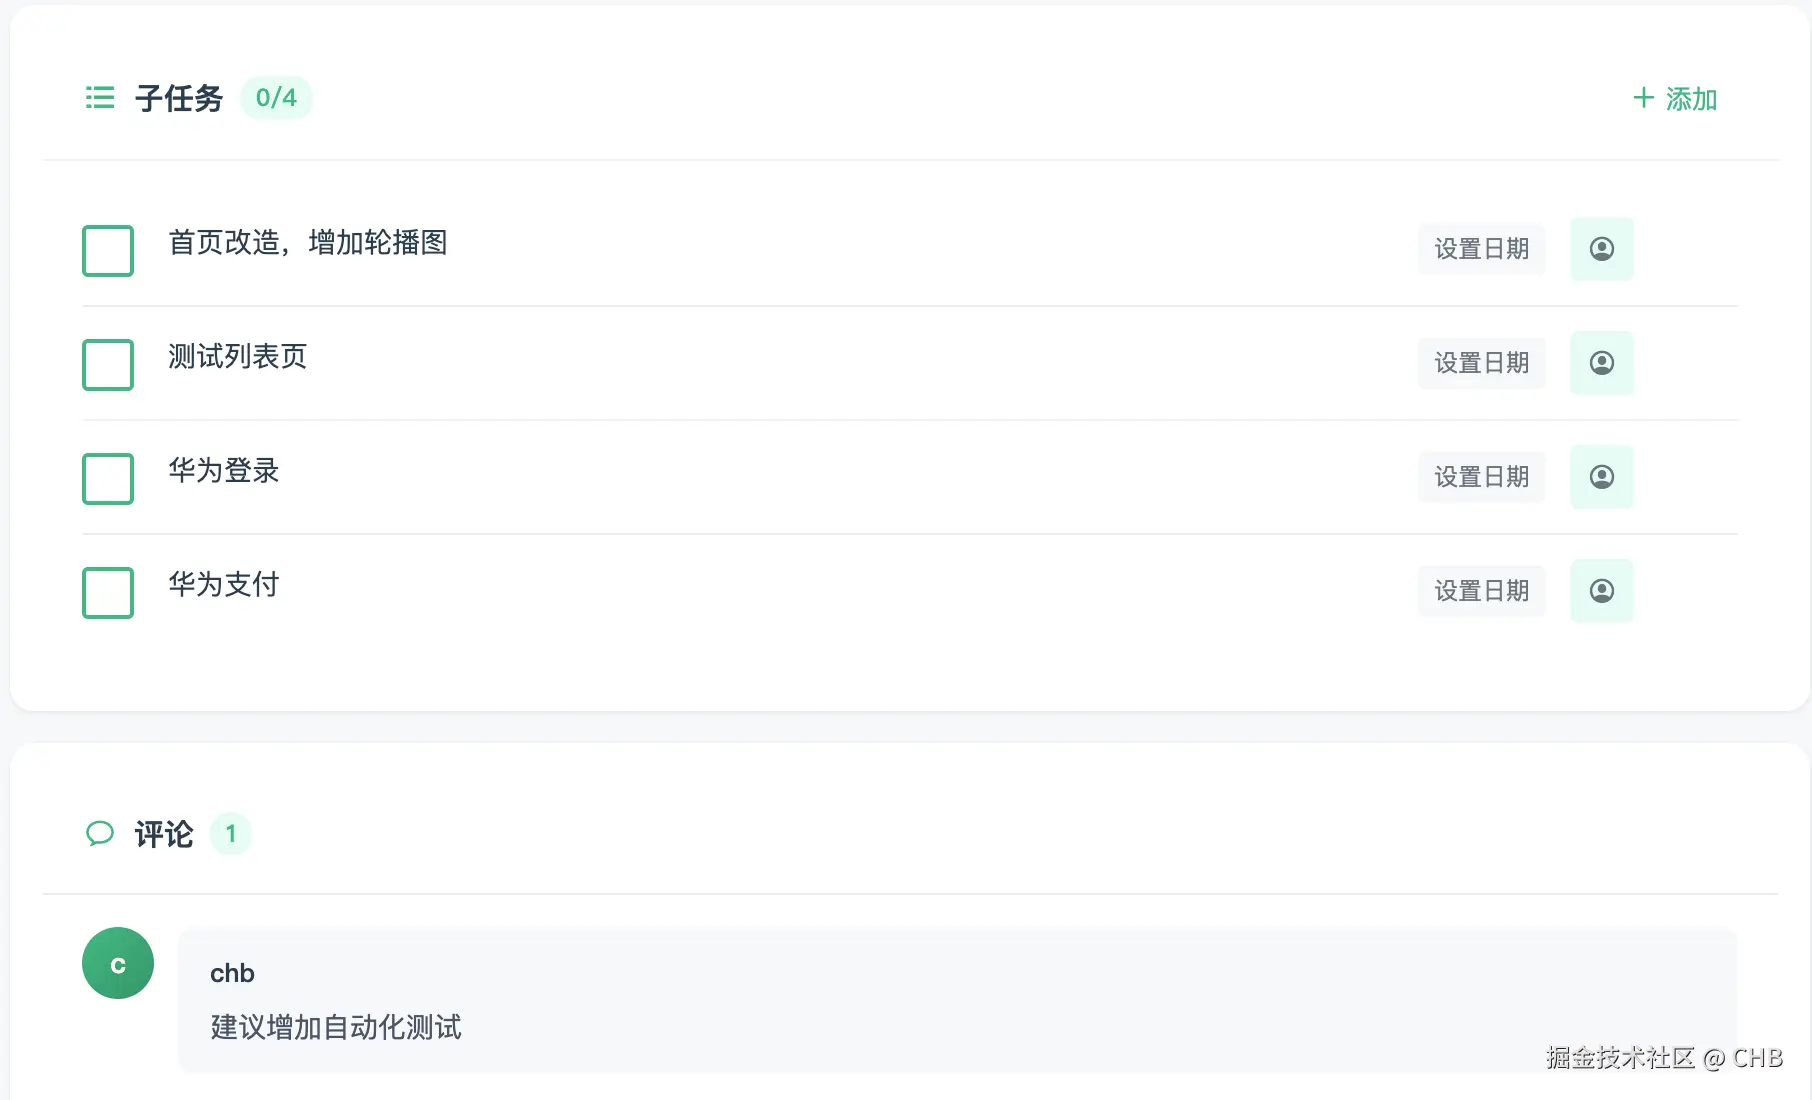
Task: Mark 华为登录 as complete
Action: coord(108,478)
